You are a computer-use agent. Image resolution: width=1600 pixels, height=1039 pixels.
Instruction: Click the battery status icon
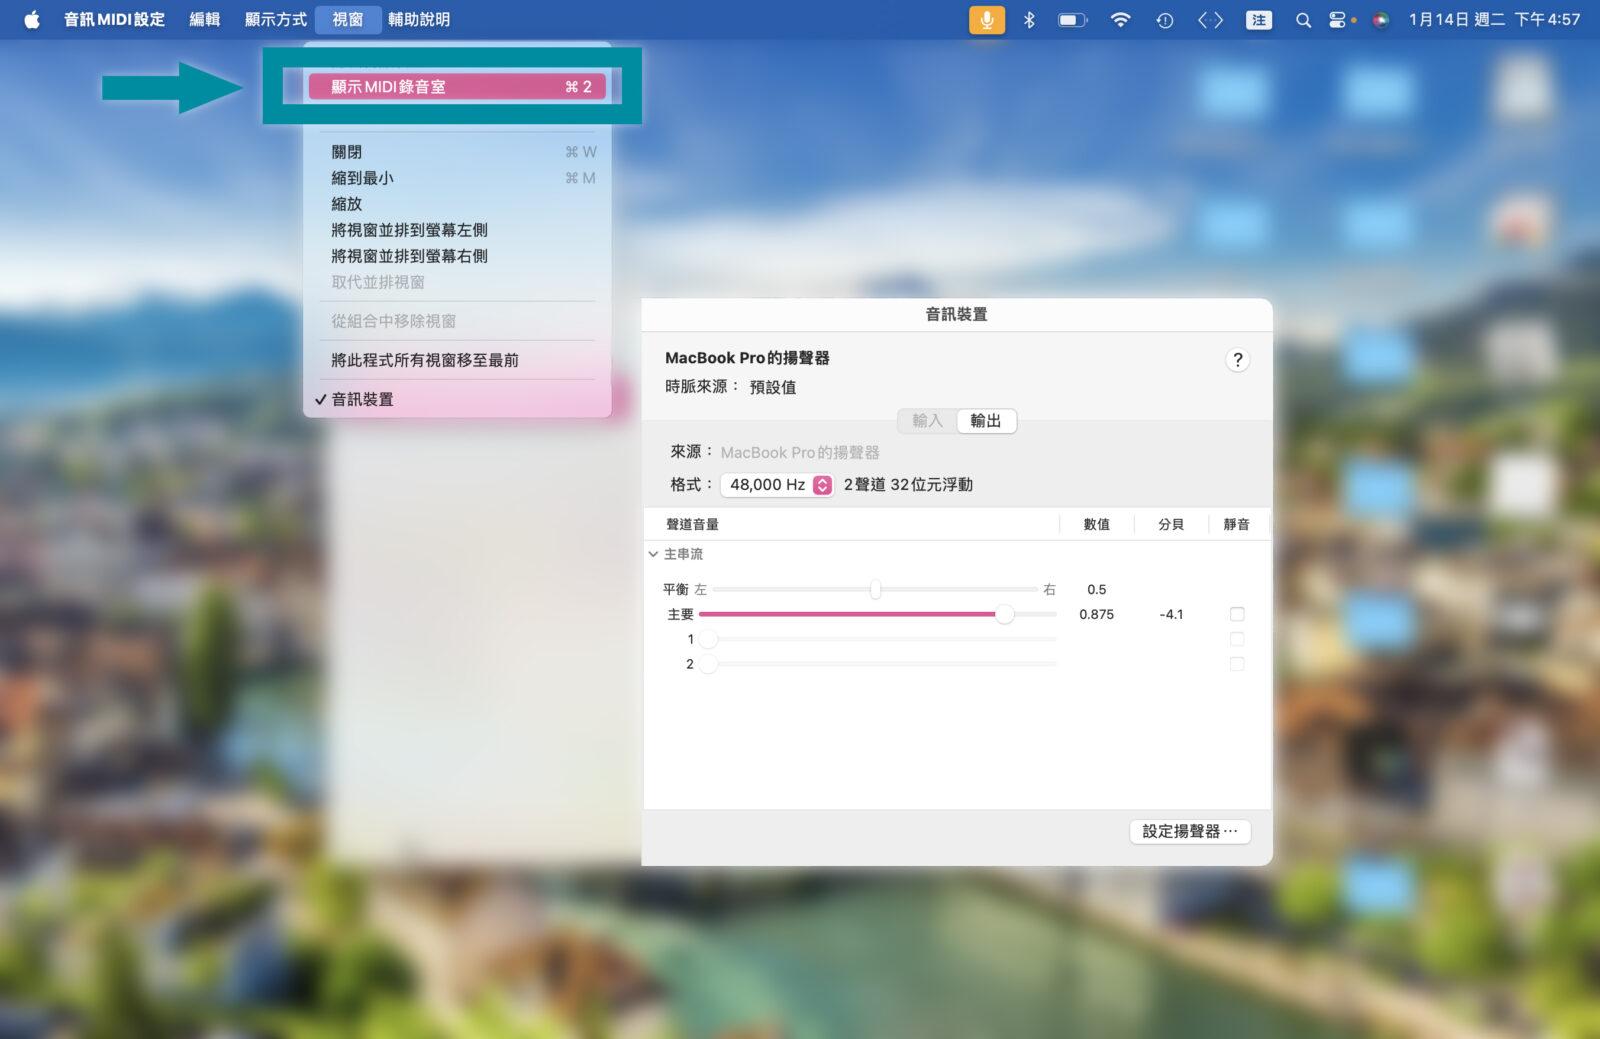[1072, 19]
